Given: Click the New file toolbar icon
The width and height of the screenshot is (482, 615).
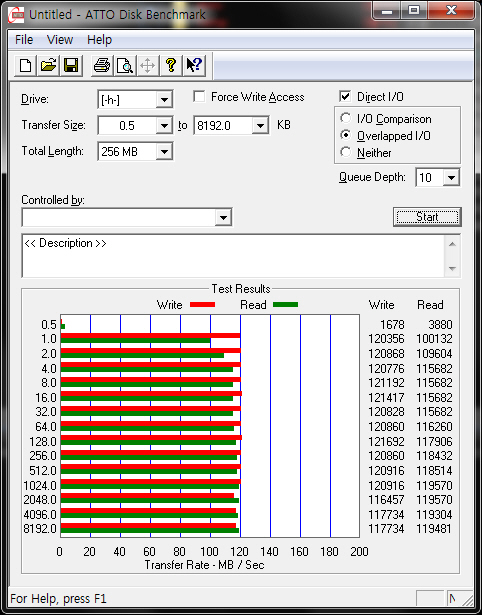Looking at the screenshot, I should pyautogui.click(x=25, y=65).
